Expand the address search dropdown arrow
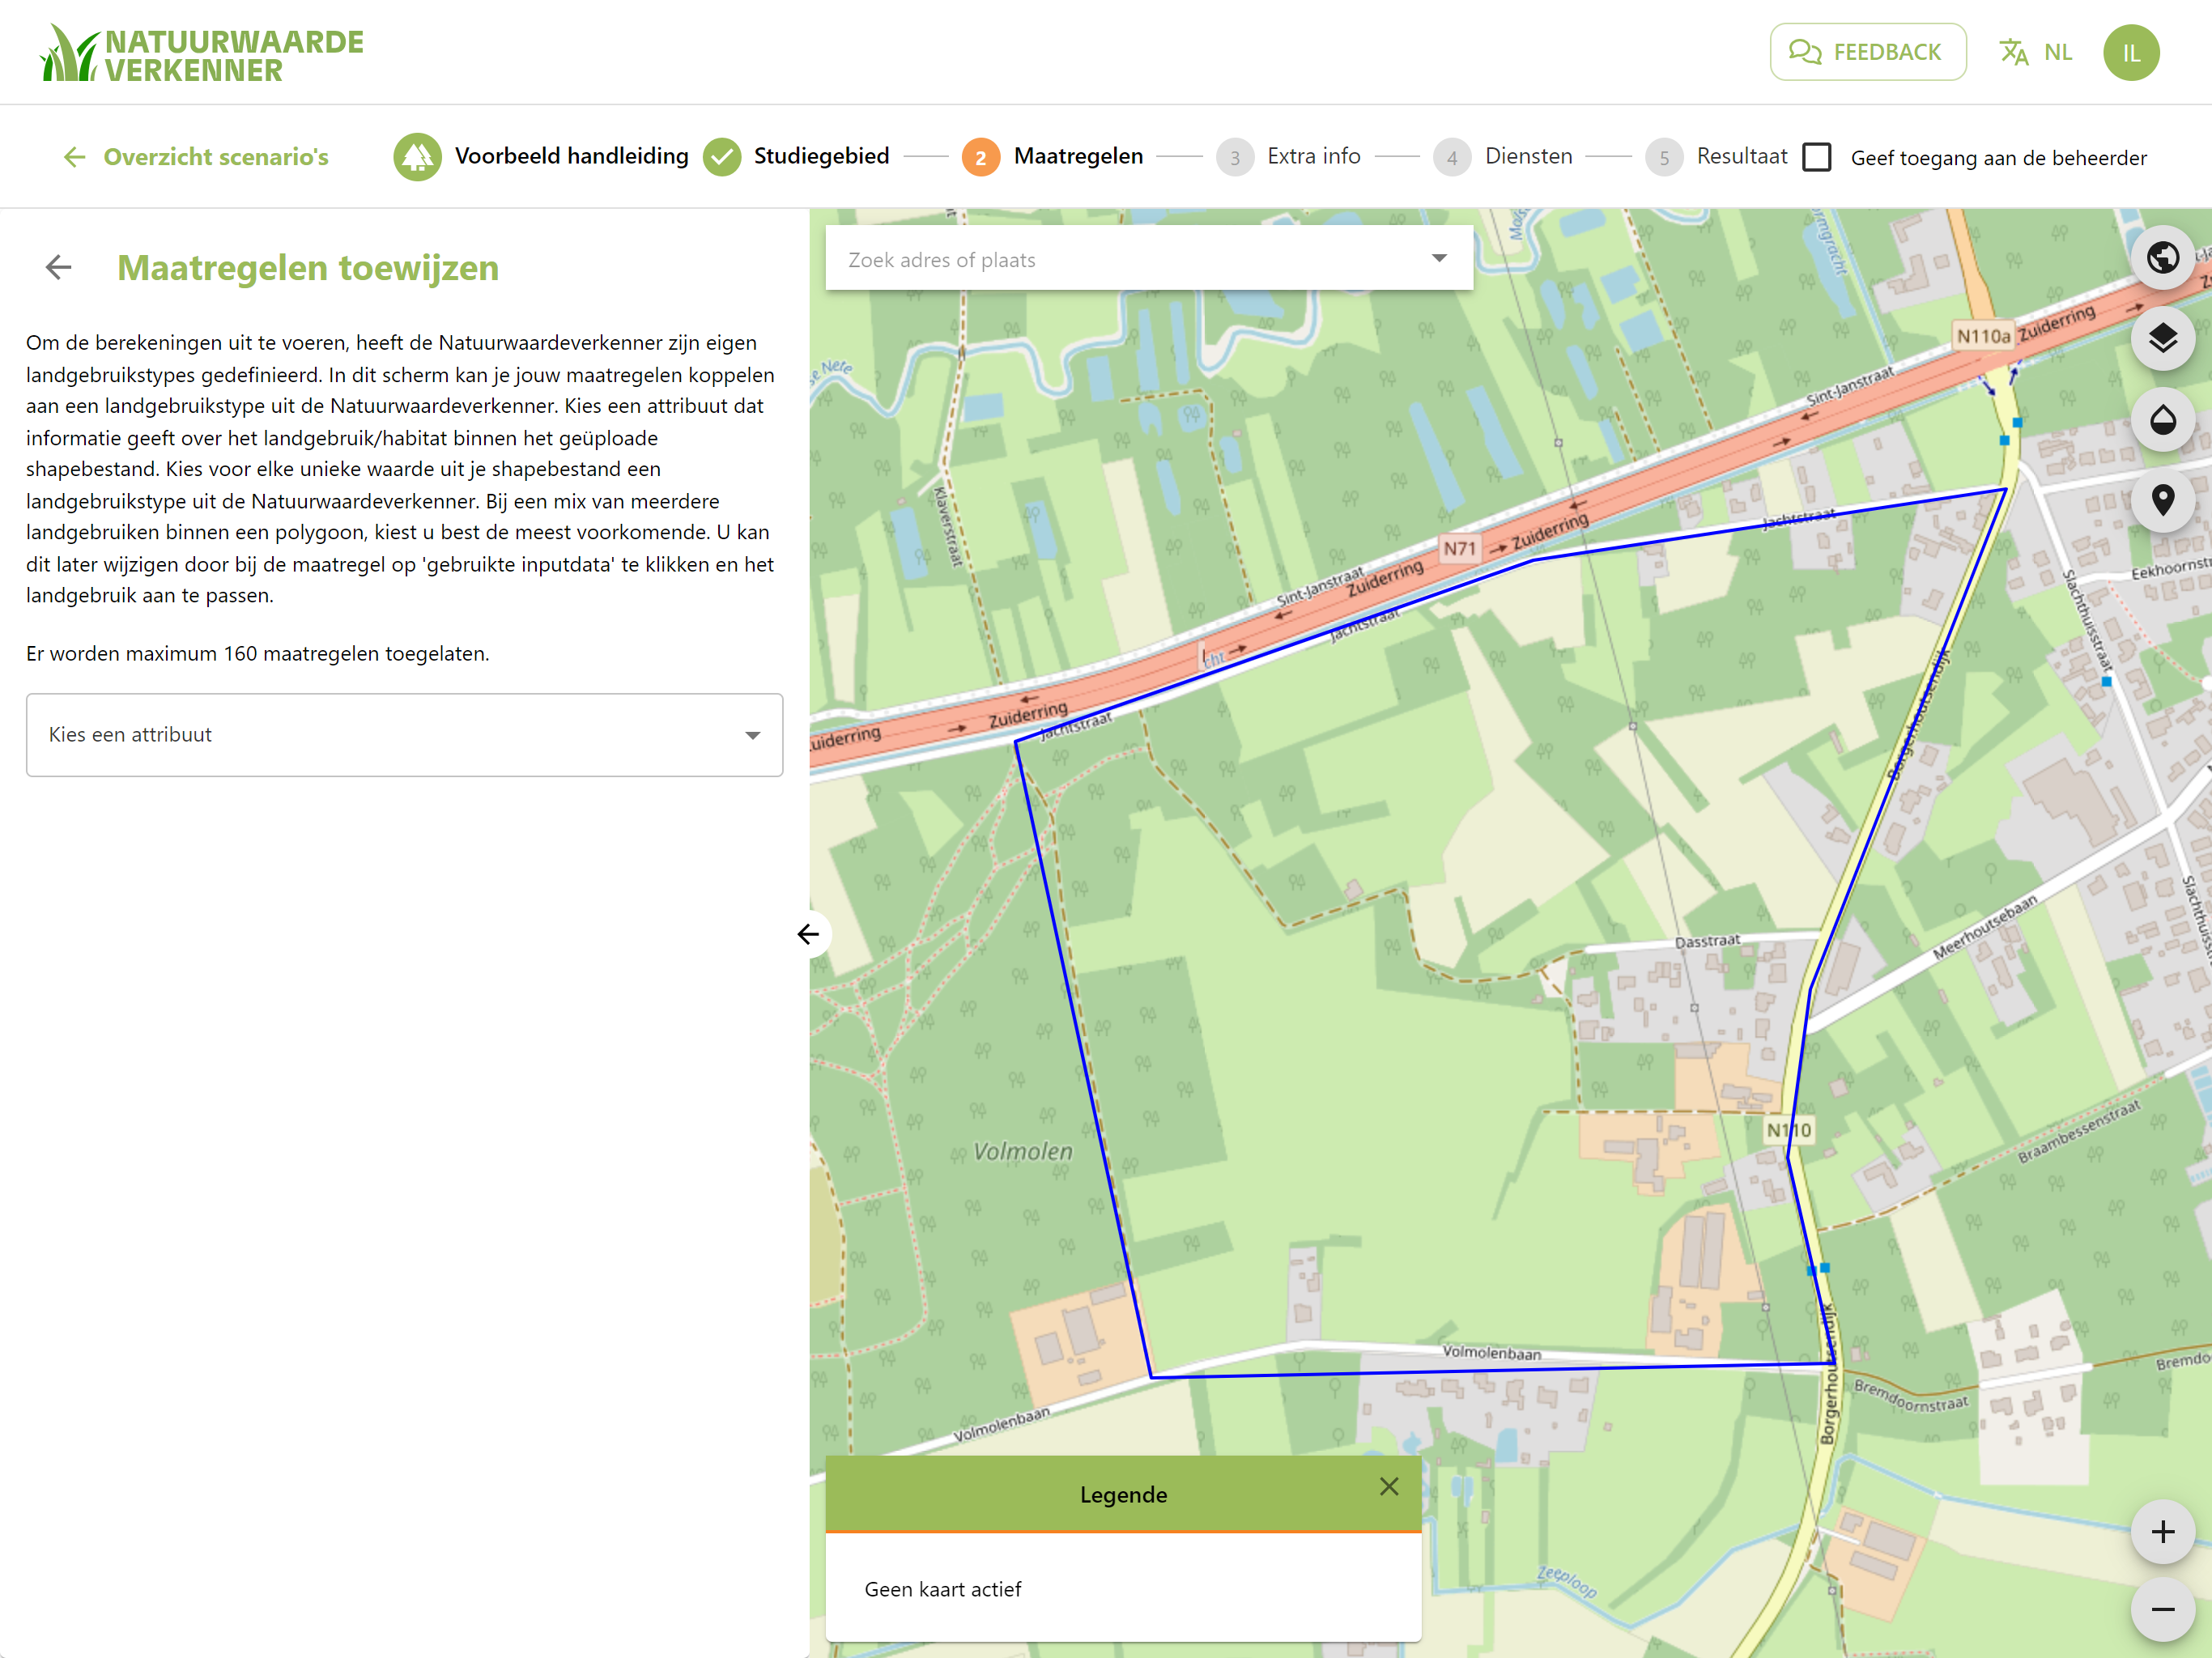 1439,258
